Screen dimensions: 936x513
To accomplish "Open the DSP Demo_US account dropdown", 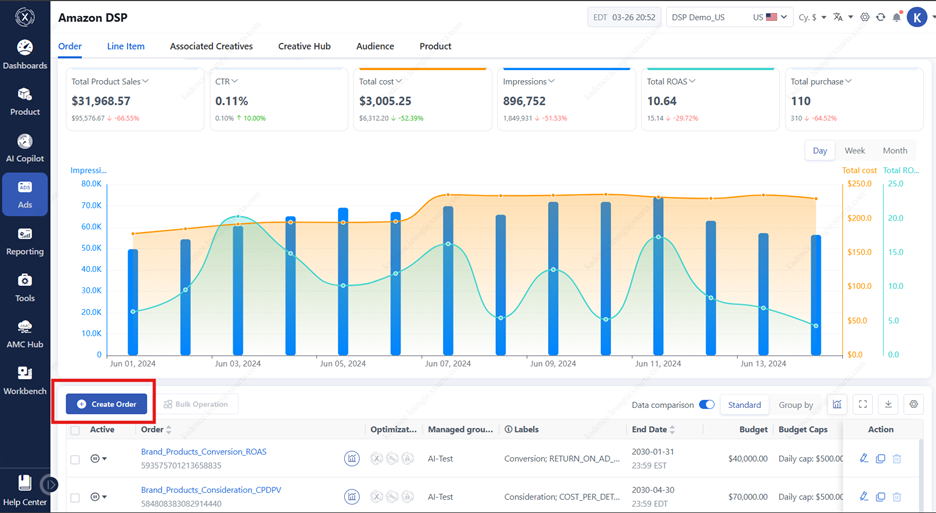I will 728,17.
